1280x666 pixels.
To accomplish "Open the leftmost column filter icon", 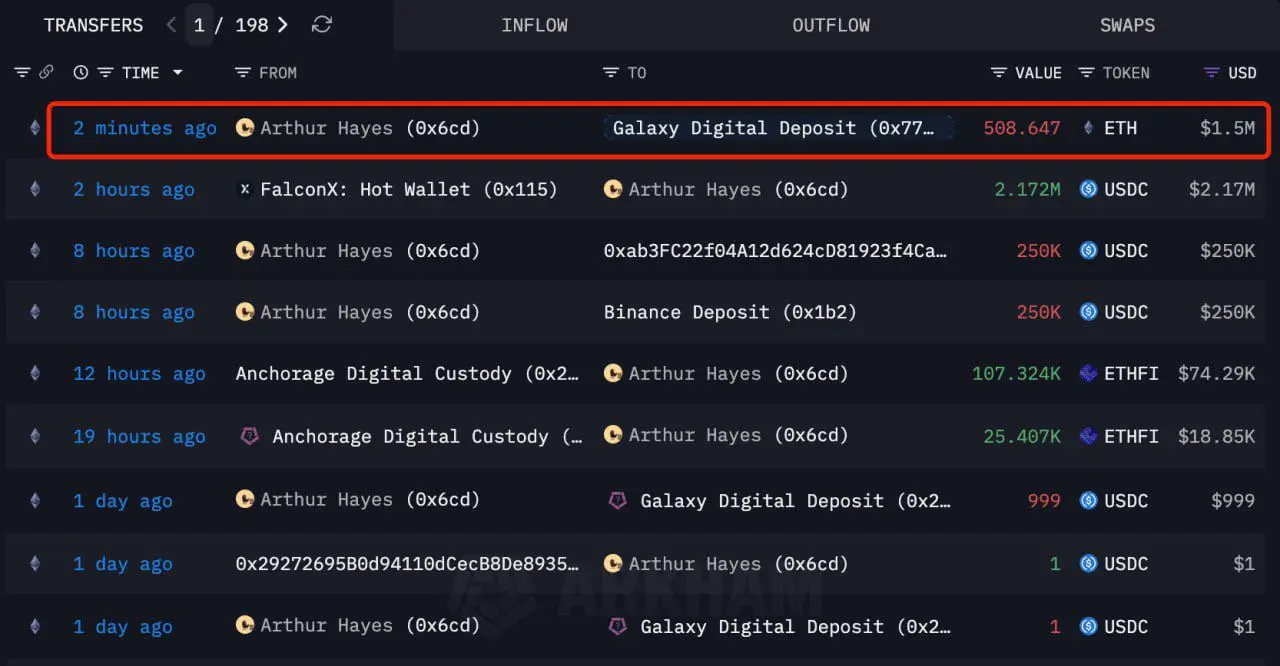I will point(22,73).
